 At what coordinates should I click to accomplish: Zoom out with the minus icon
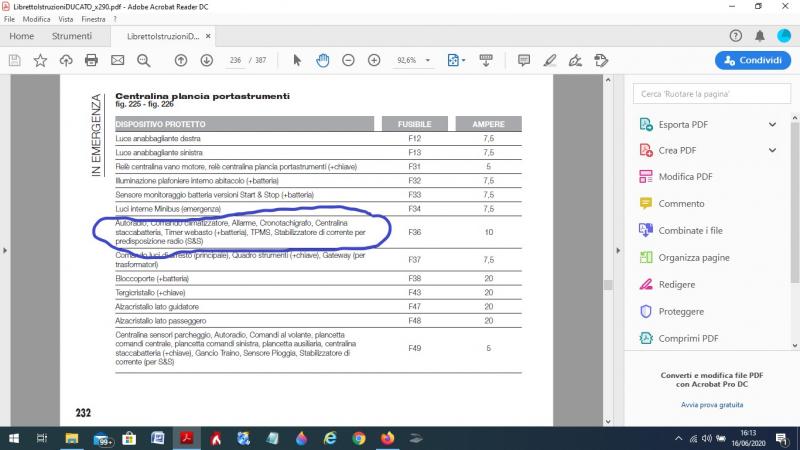coord(348,60)
